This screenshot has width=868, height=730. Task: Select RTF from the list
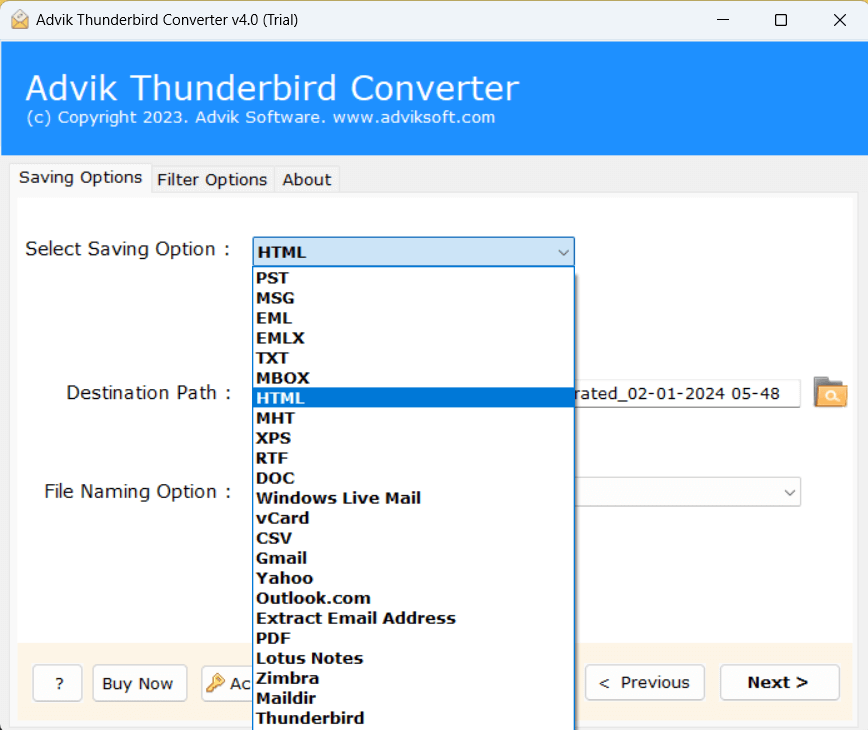pyautogui.click(x=414, y=458)
